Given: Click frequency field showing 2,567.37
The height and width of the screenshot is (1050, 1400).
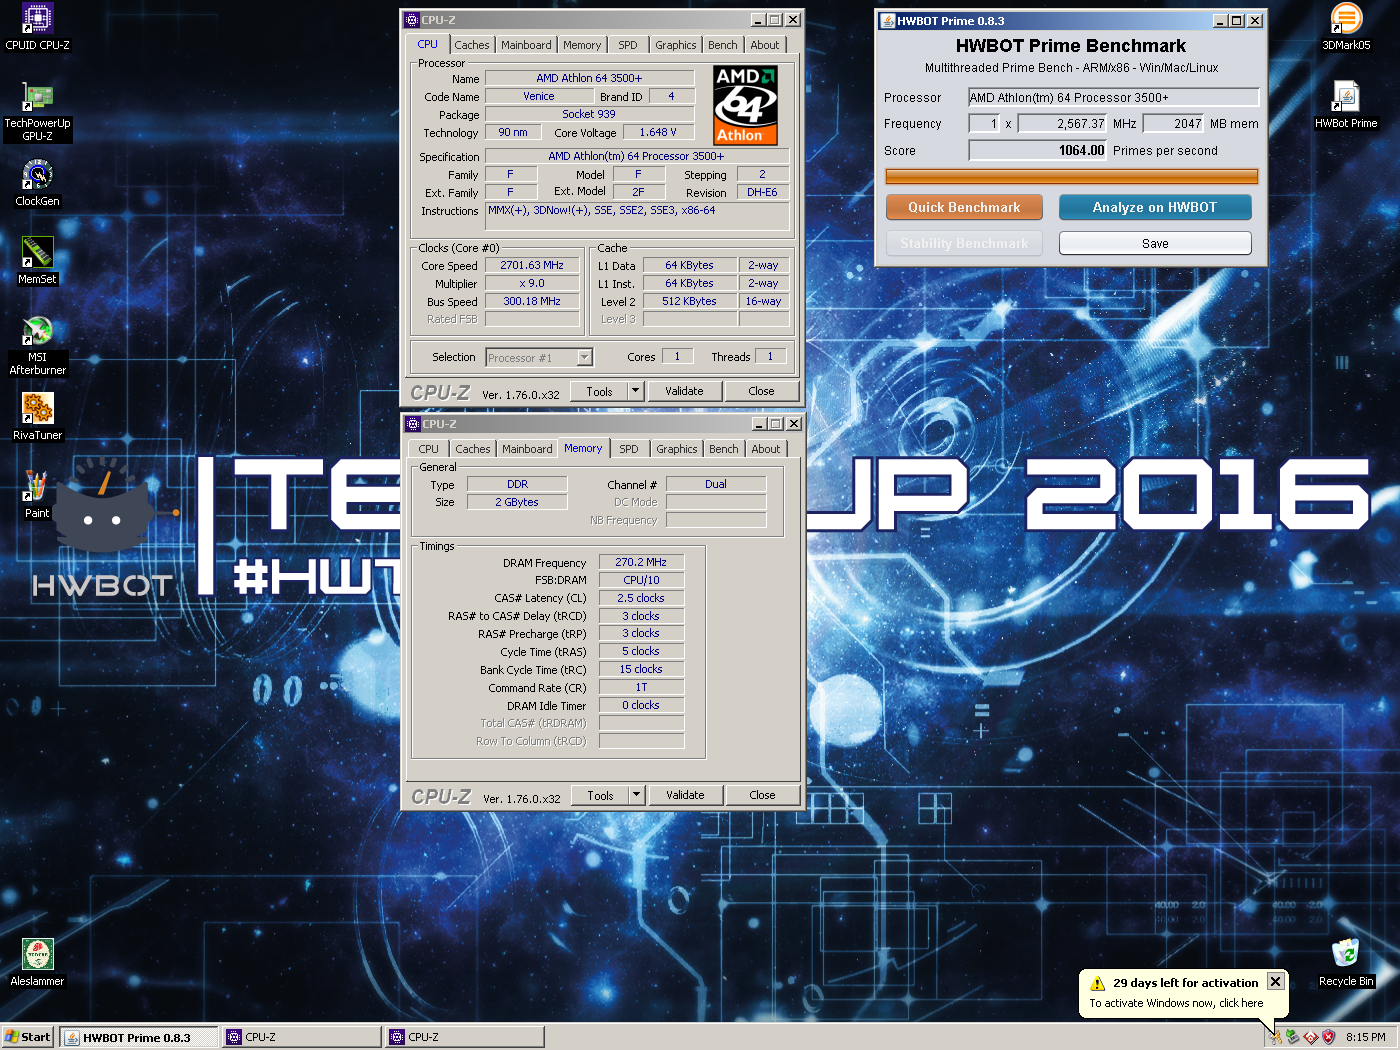Looking at the screenshot, I should (1062, 123).
